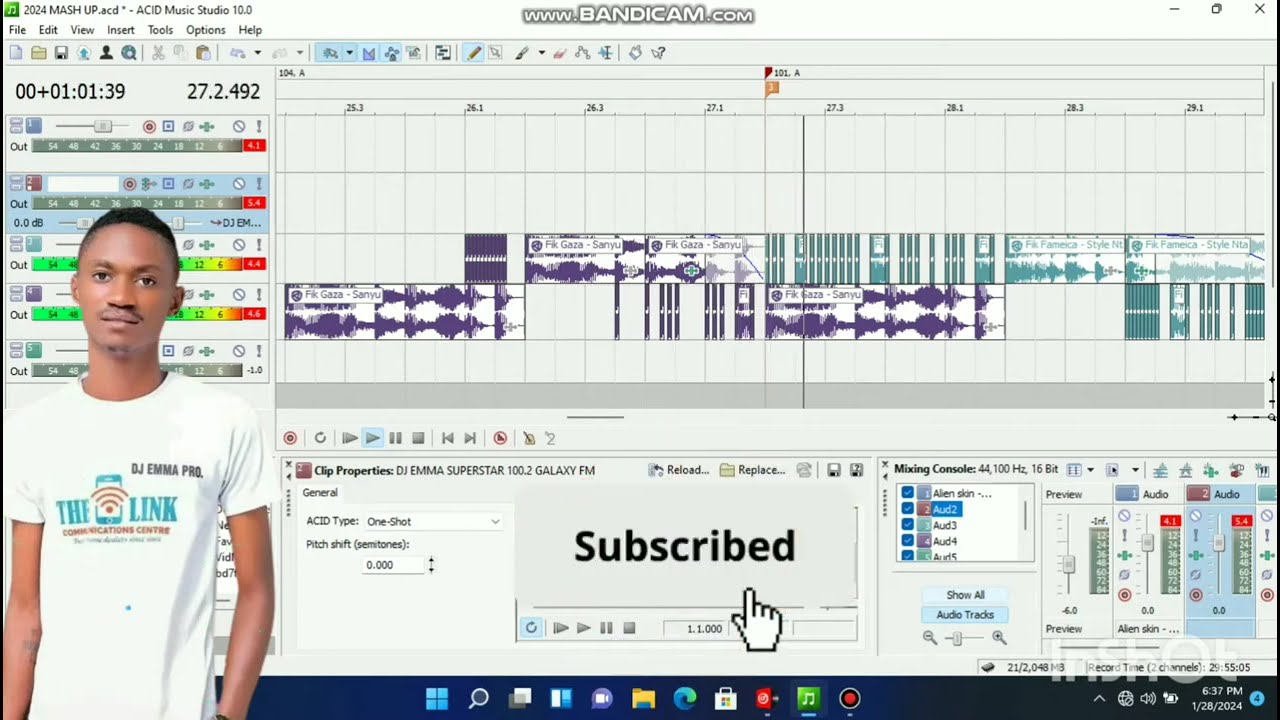
Task: Click Zoom in magnifier in Mixing Console
Action: pyautogui.click(x=998, y=637)
